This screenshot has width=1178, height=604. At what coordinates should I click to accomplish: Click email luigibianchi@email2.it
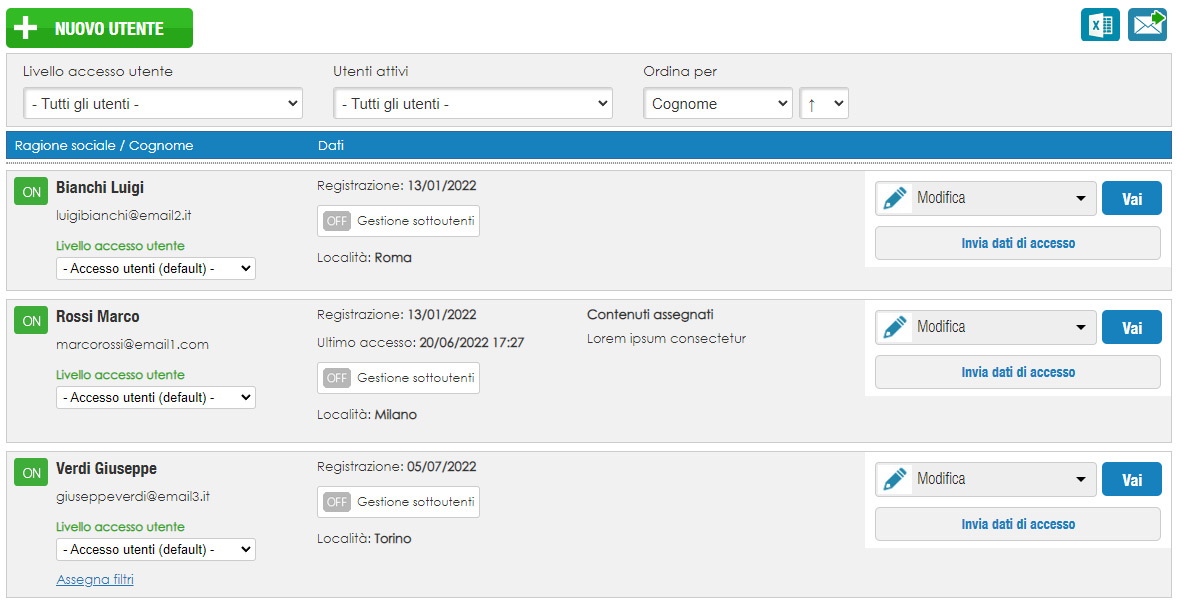click(x=124, y=216)
